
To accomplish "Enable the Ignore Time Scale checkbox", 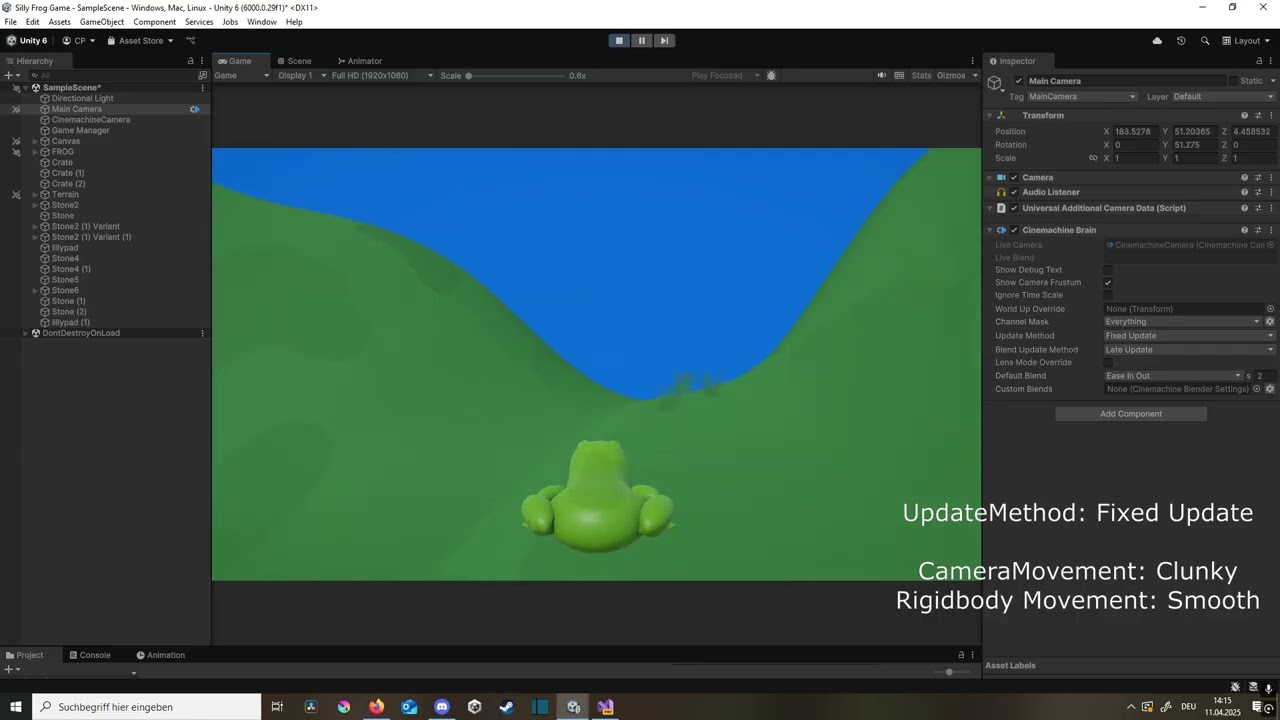I will [1107, 295].
